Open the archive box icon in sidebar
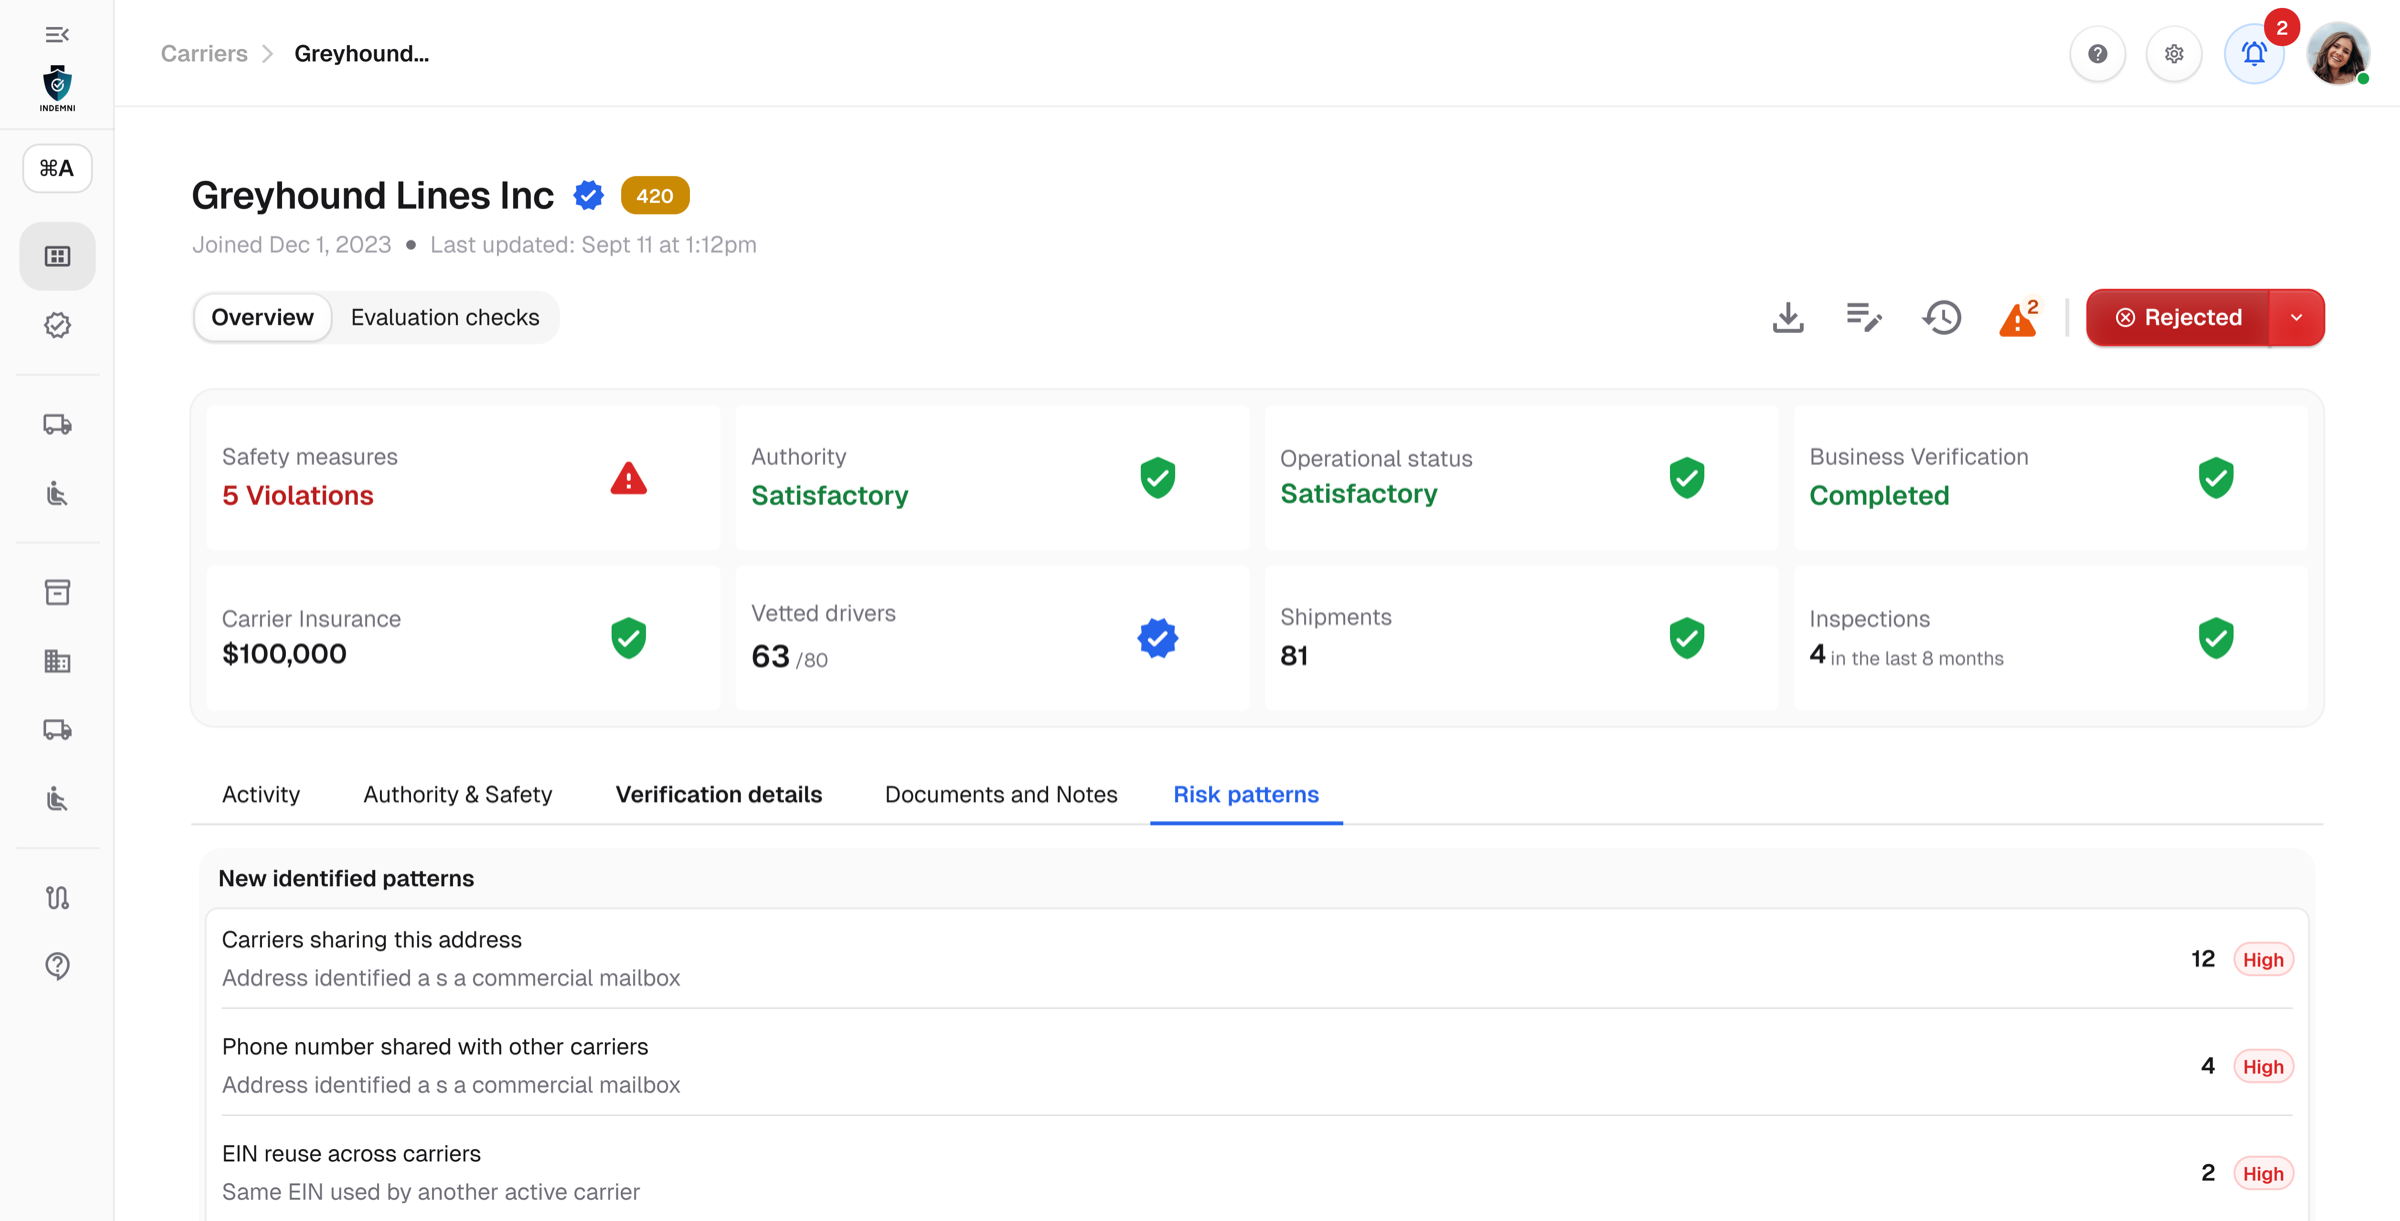This screenshot has width=2400, height=1221. tap(57, 592)
